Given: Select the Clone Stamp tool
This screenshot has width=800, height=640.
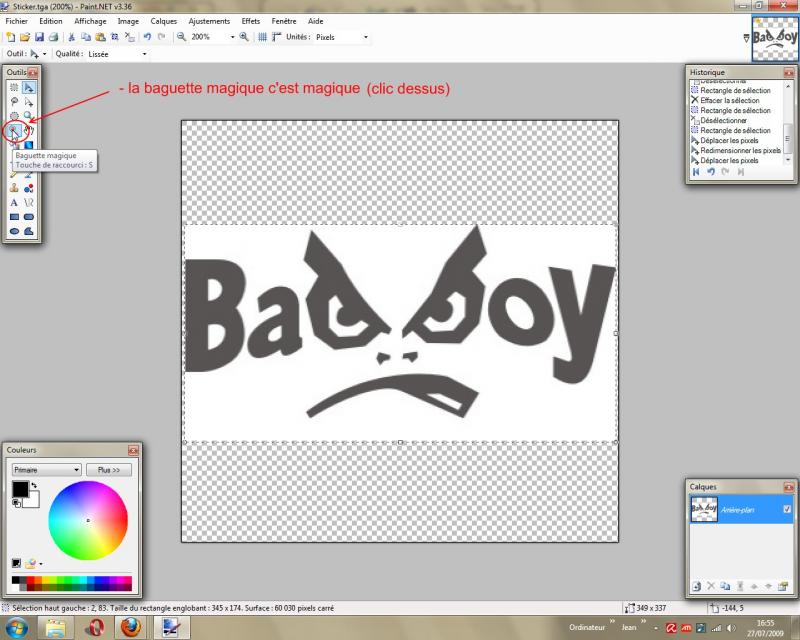Looking at the screenshot, I should click(14, 188).
